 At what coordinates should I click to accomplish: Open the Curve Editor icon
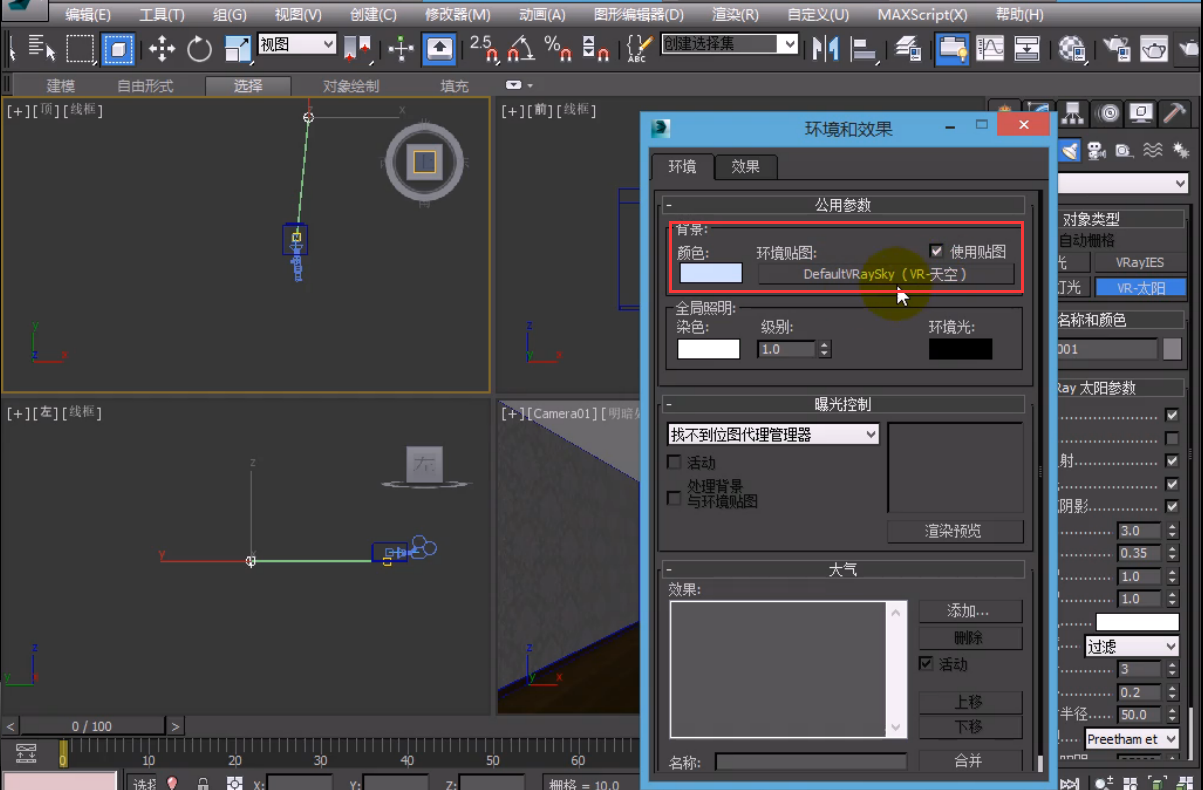[990, 48]
